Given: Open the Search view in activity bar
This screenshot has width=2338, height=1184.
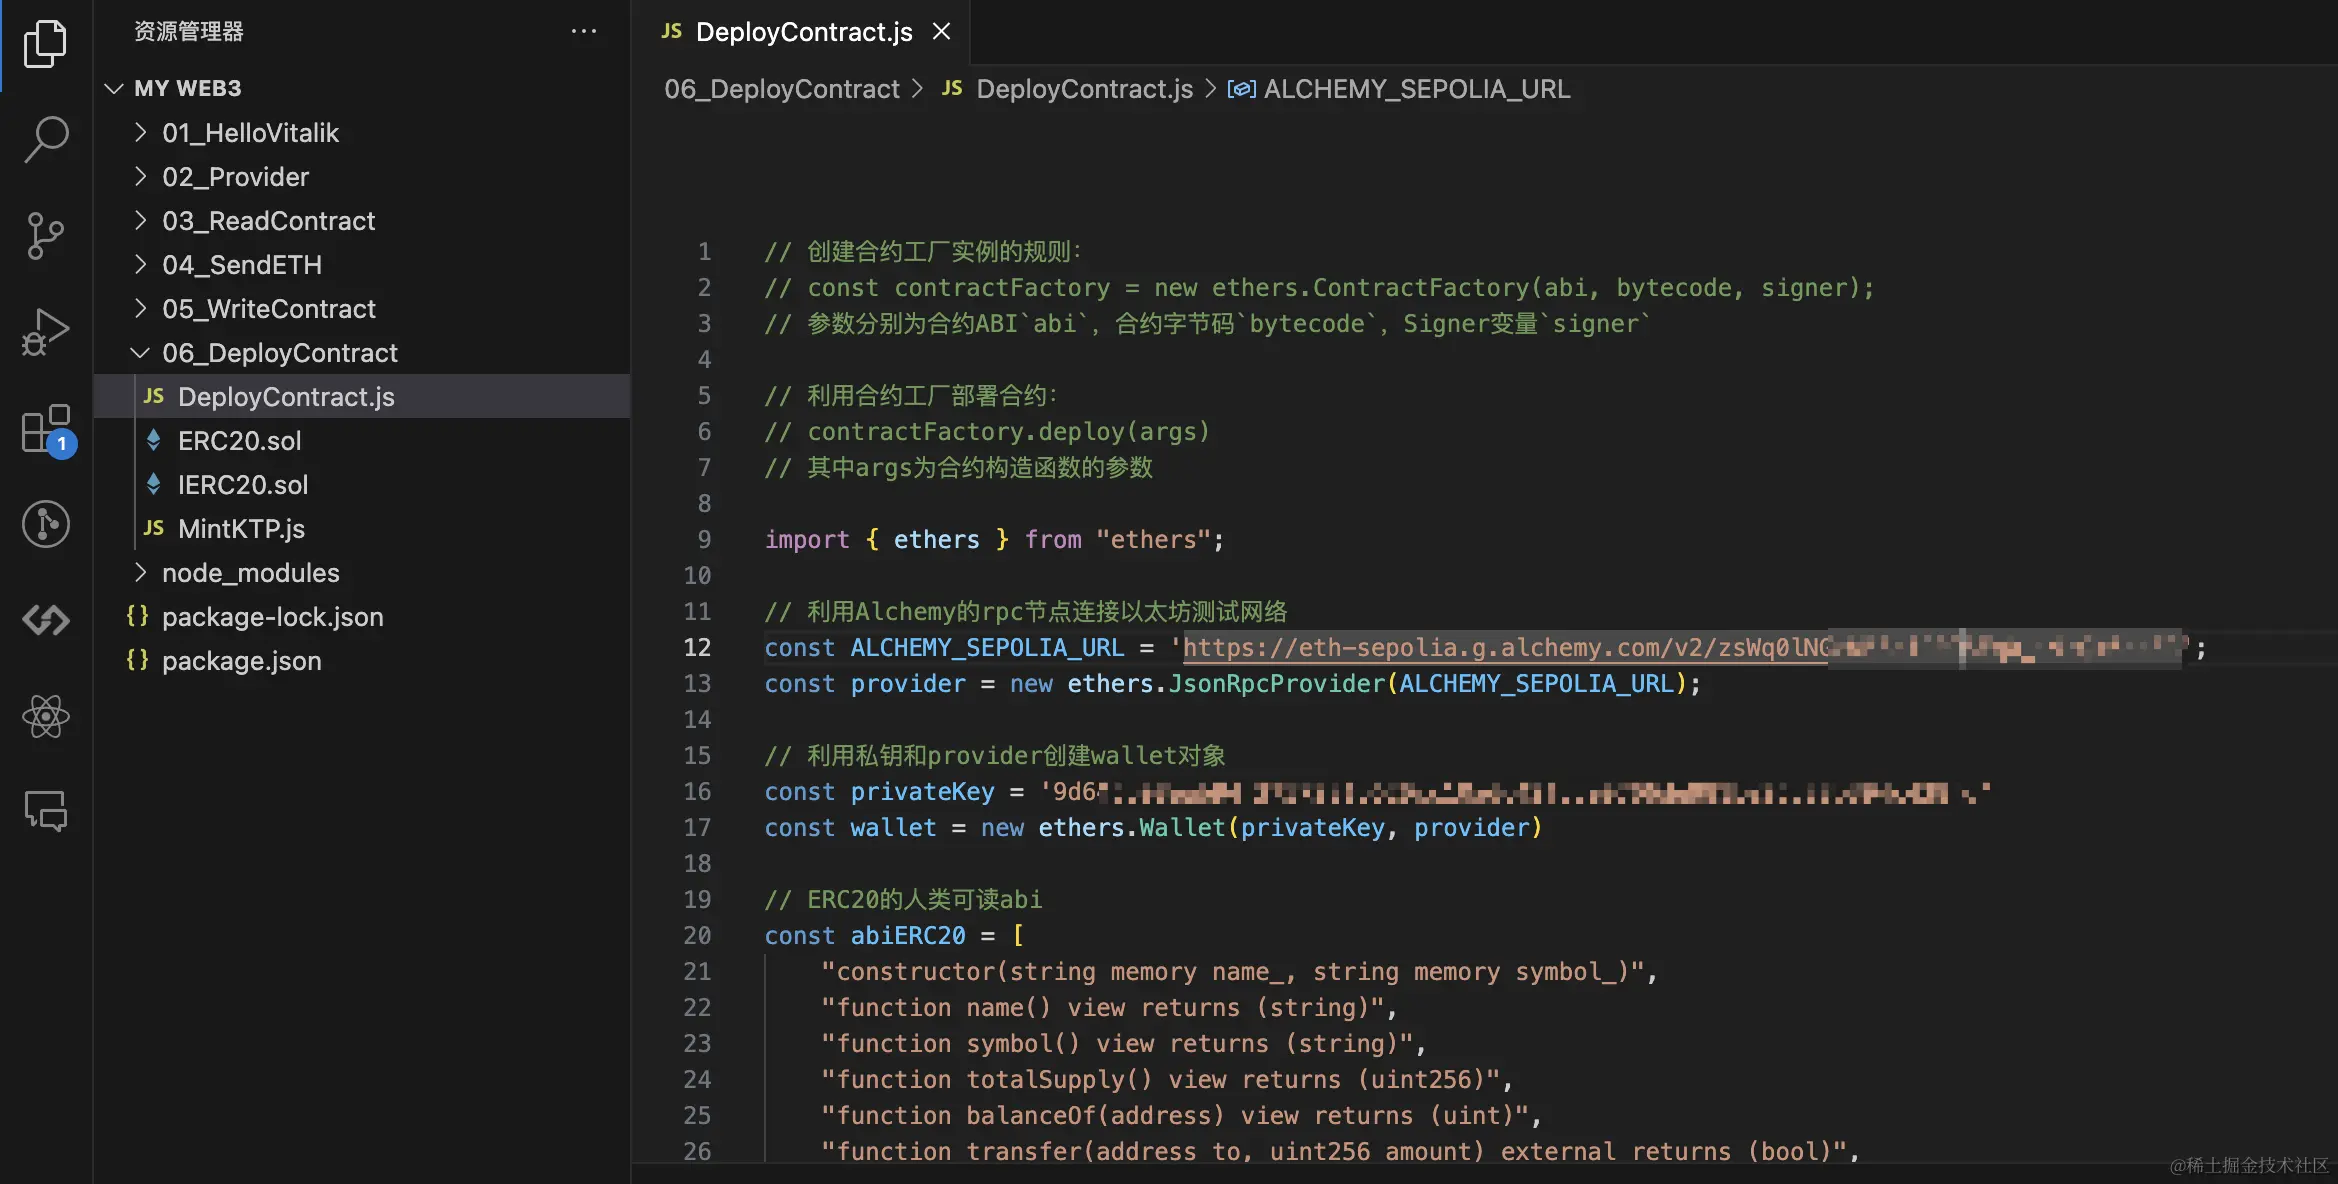Looking at the screenshot, I should [45, 138].
